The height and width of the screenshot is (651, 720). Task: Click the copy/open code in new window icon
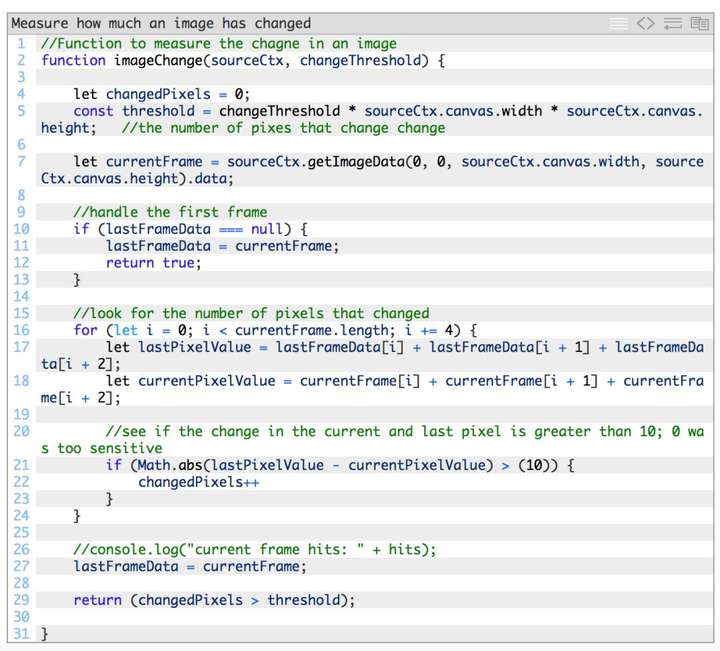click(x=700, y=23)
